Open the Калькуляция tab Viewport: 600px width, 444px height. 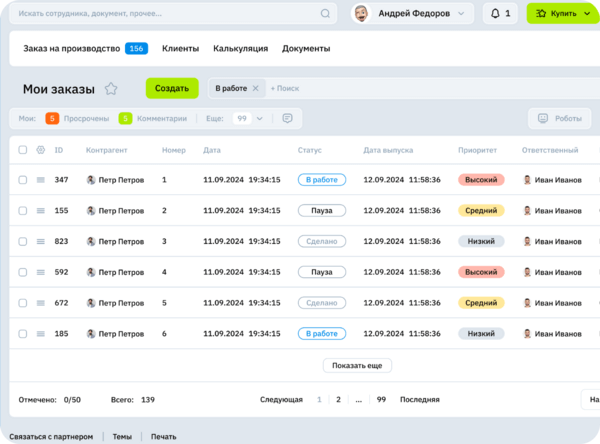[x=240, y=48]
